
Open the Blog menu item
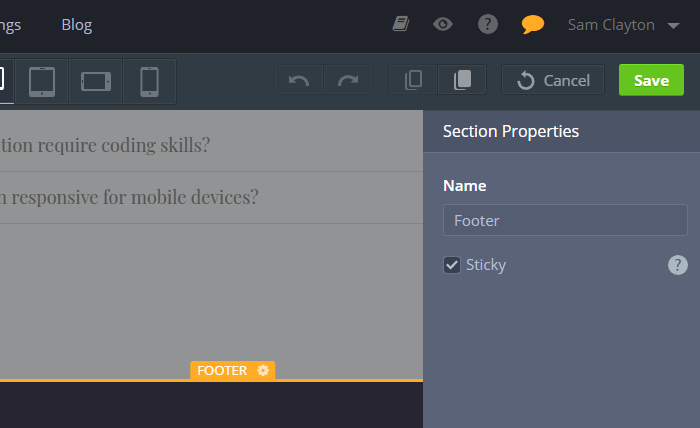76,25
